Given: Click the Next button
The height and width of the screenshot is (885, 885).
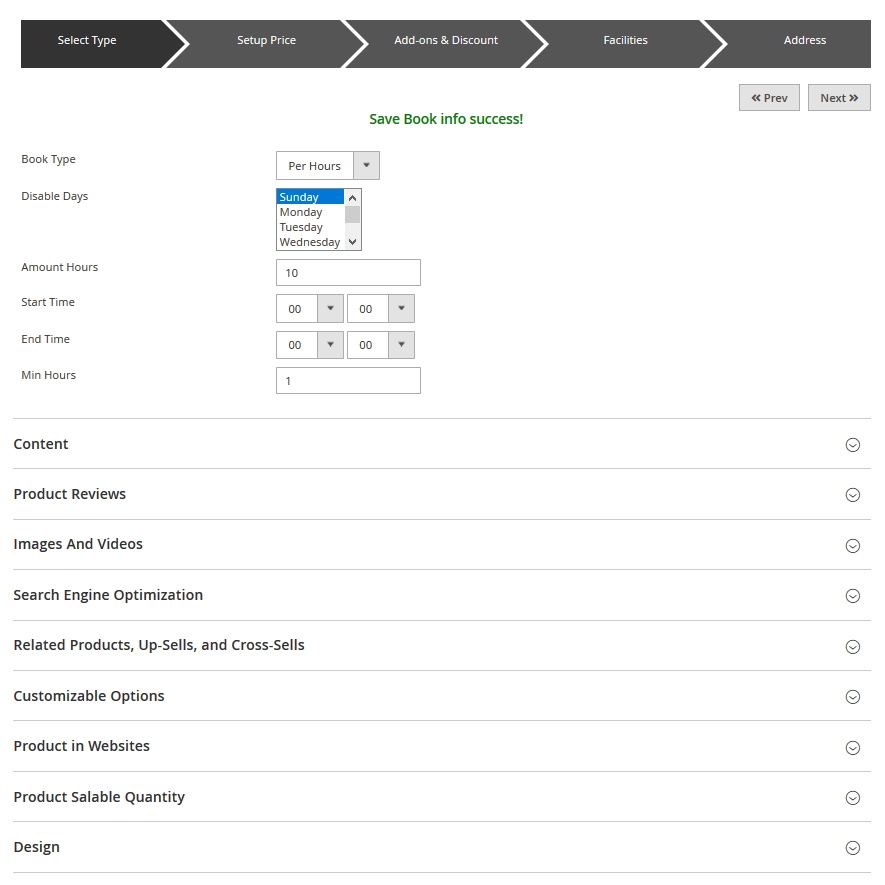Looking at the screenshot, I should pyautogui.click(x=839, y=98).
